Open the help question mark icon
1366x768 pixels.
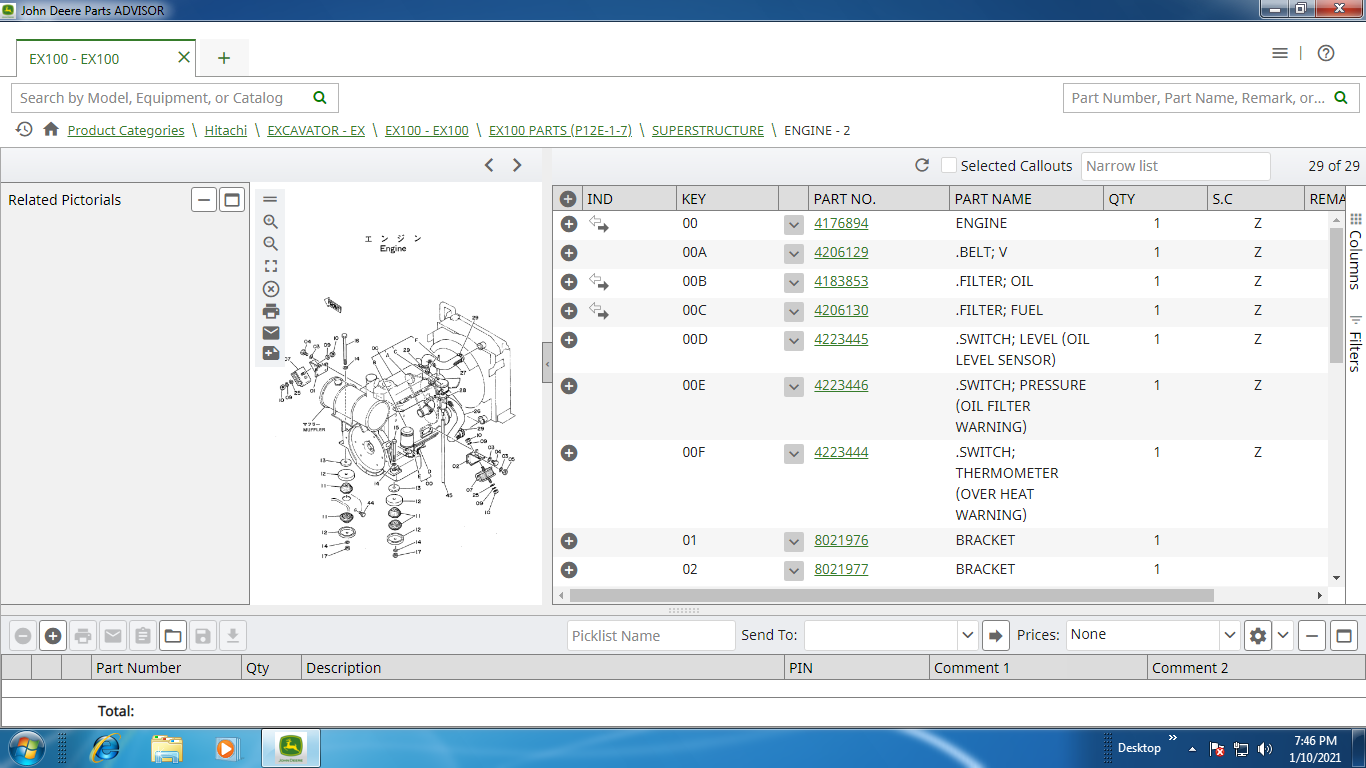point(1326,54)
